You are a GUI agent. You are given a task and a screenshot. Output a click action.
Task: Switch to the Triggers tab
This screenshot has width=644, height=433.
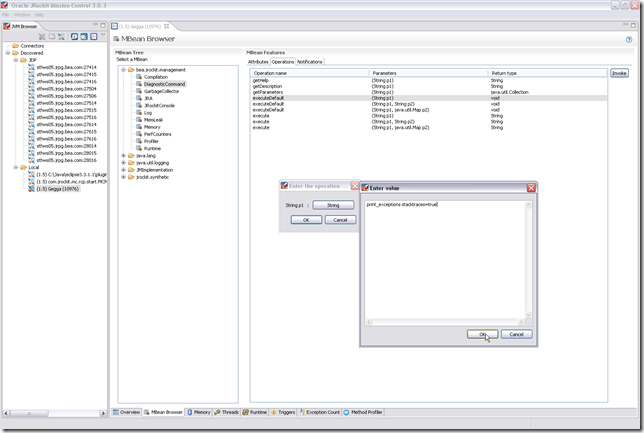point(283,412)
